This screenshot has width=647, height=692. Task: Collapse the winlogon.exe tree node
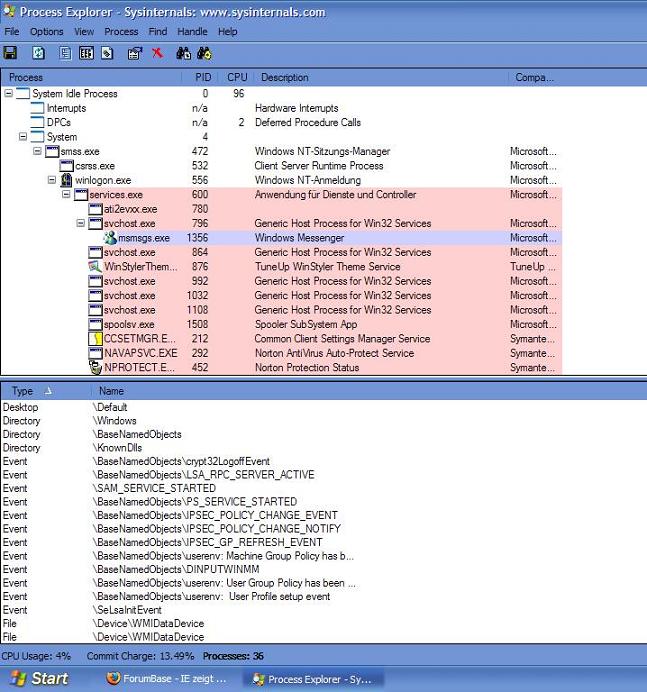point(52,180)
